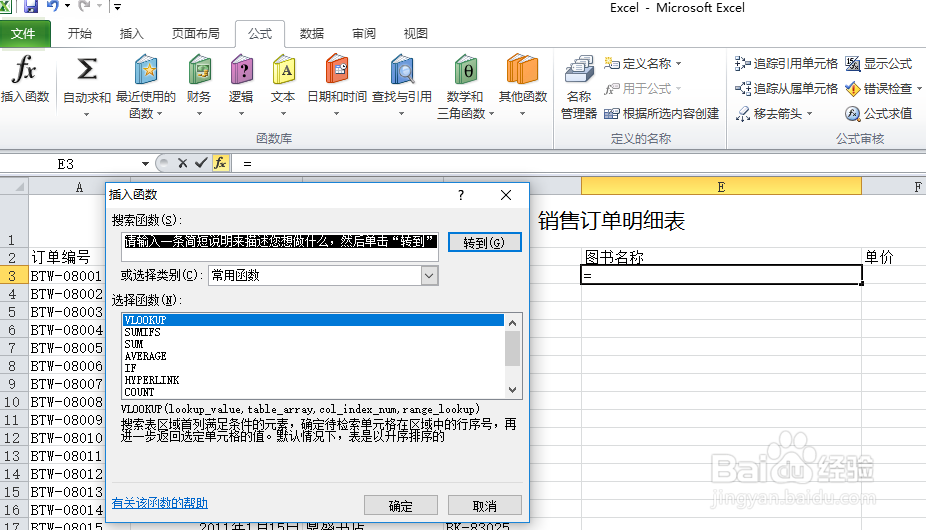Expand the Remove Arrows dropdown arrow
926x530 pixels.
(809, 113)
